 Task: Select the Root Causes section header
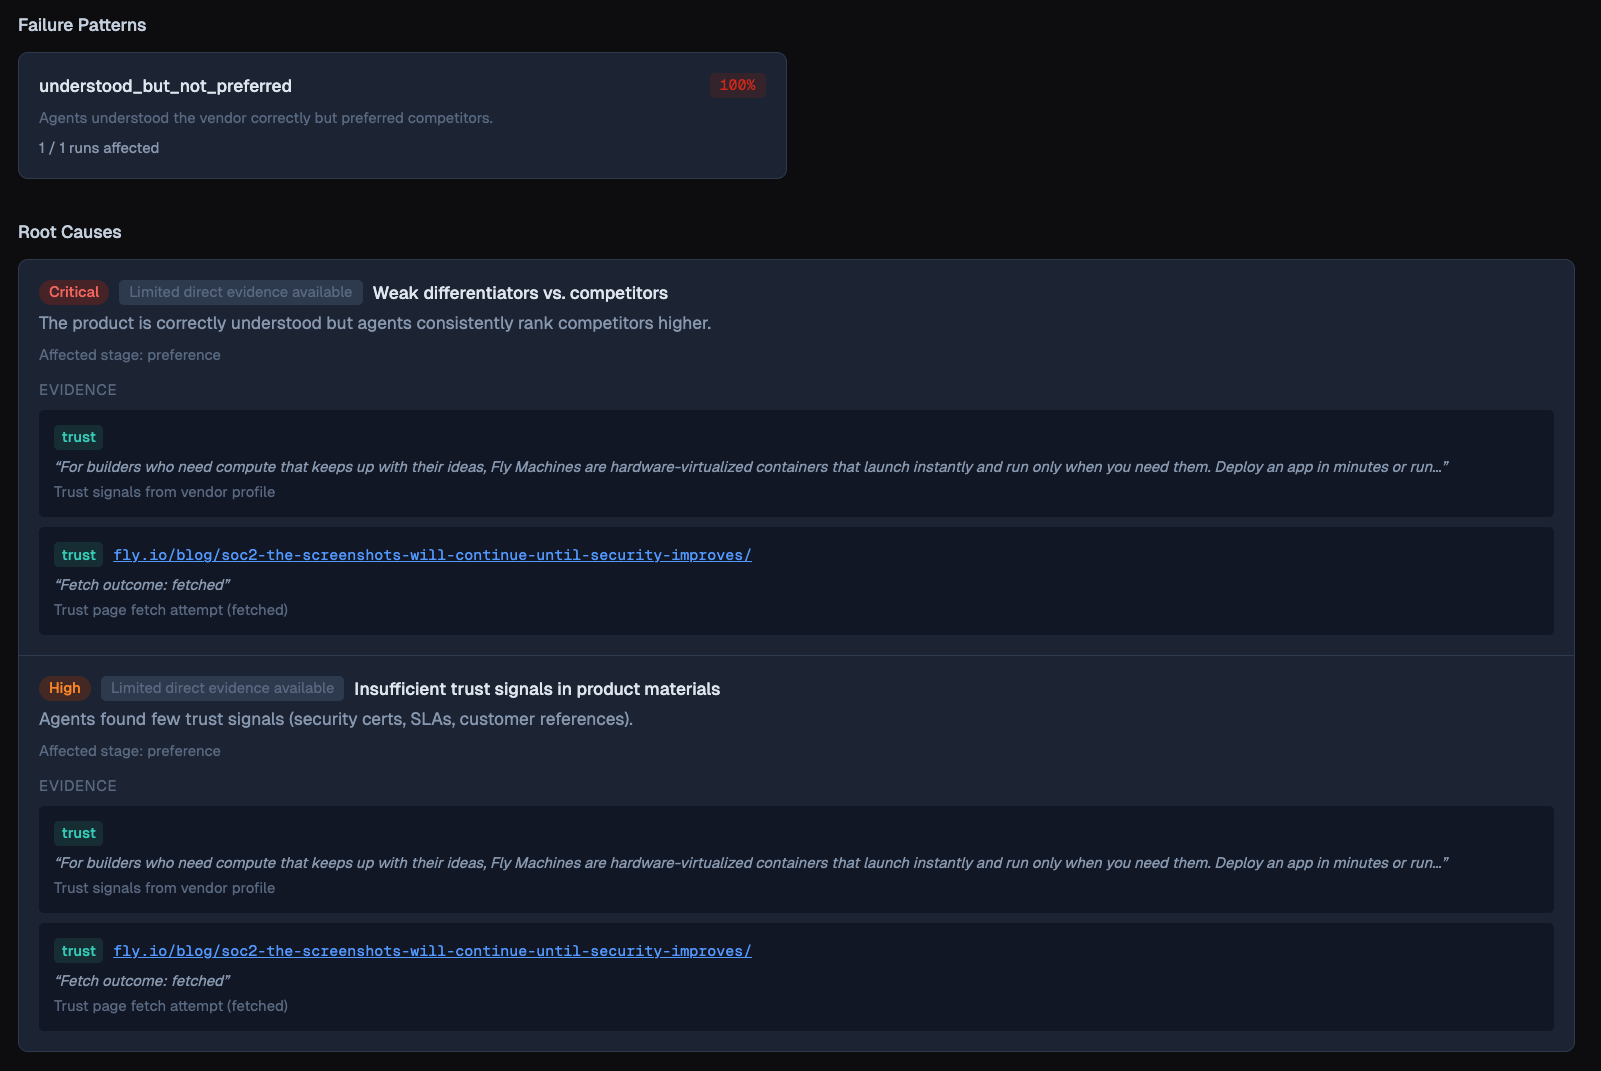(70, 231)
